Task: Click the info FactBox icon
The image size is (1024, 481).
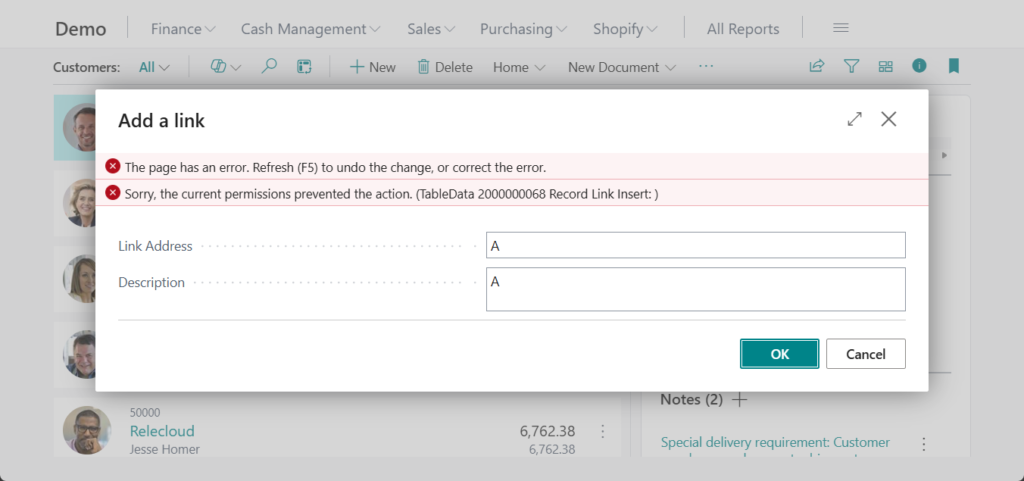Action: click(919, 66)
